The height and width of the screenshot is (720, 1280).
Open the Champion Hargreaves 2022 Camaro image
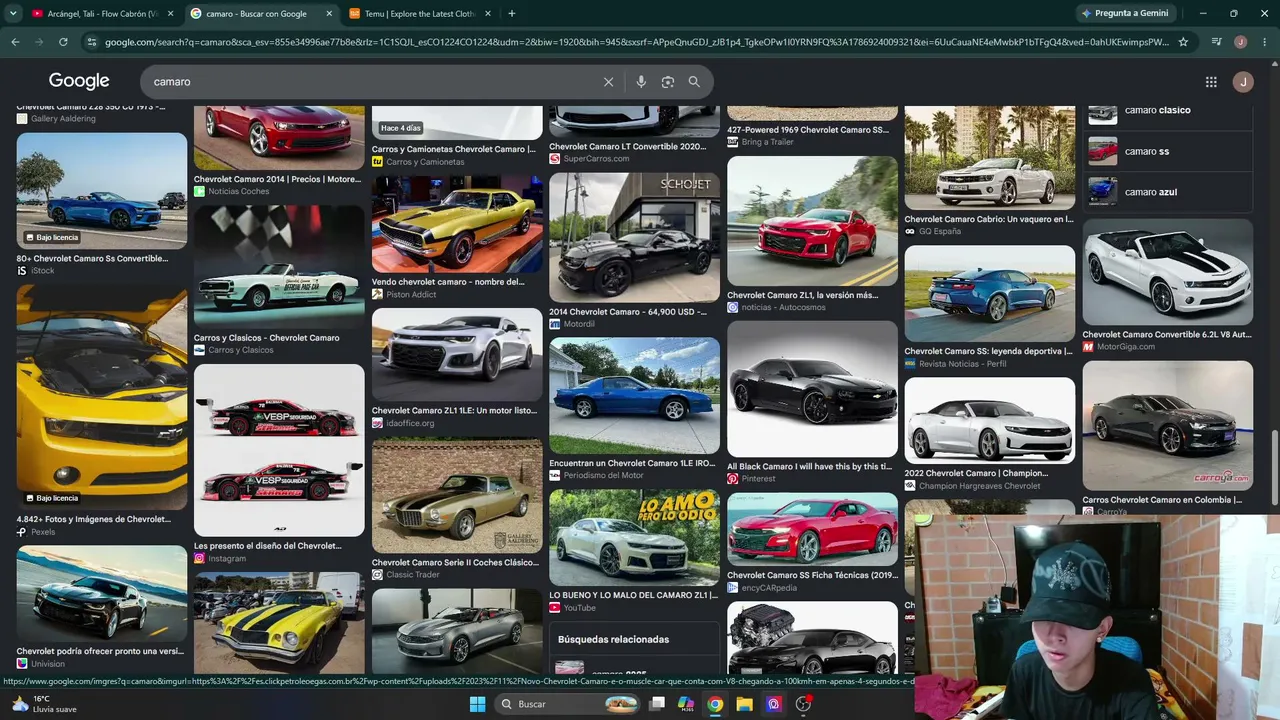[990, 421]
